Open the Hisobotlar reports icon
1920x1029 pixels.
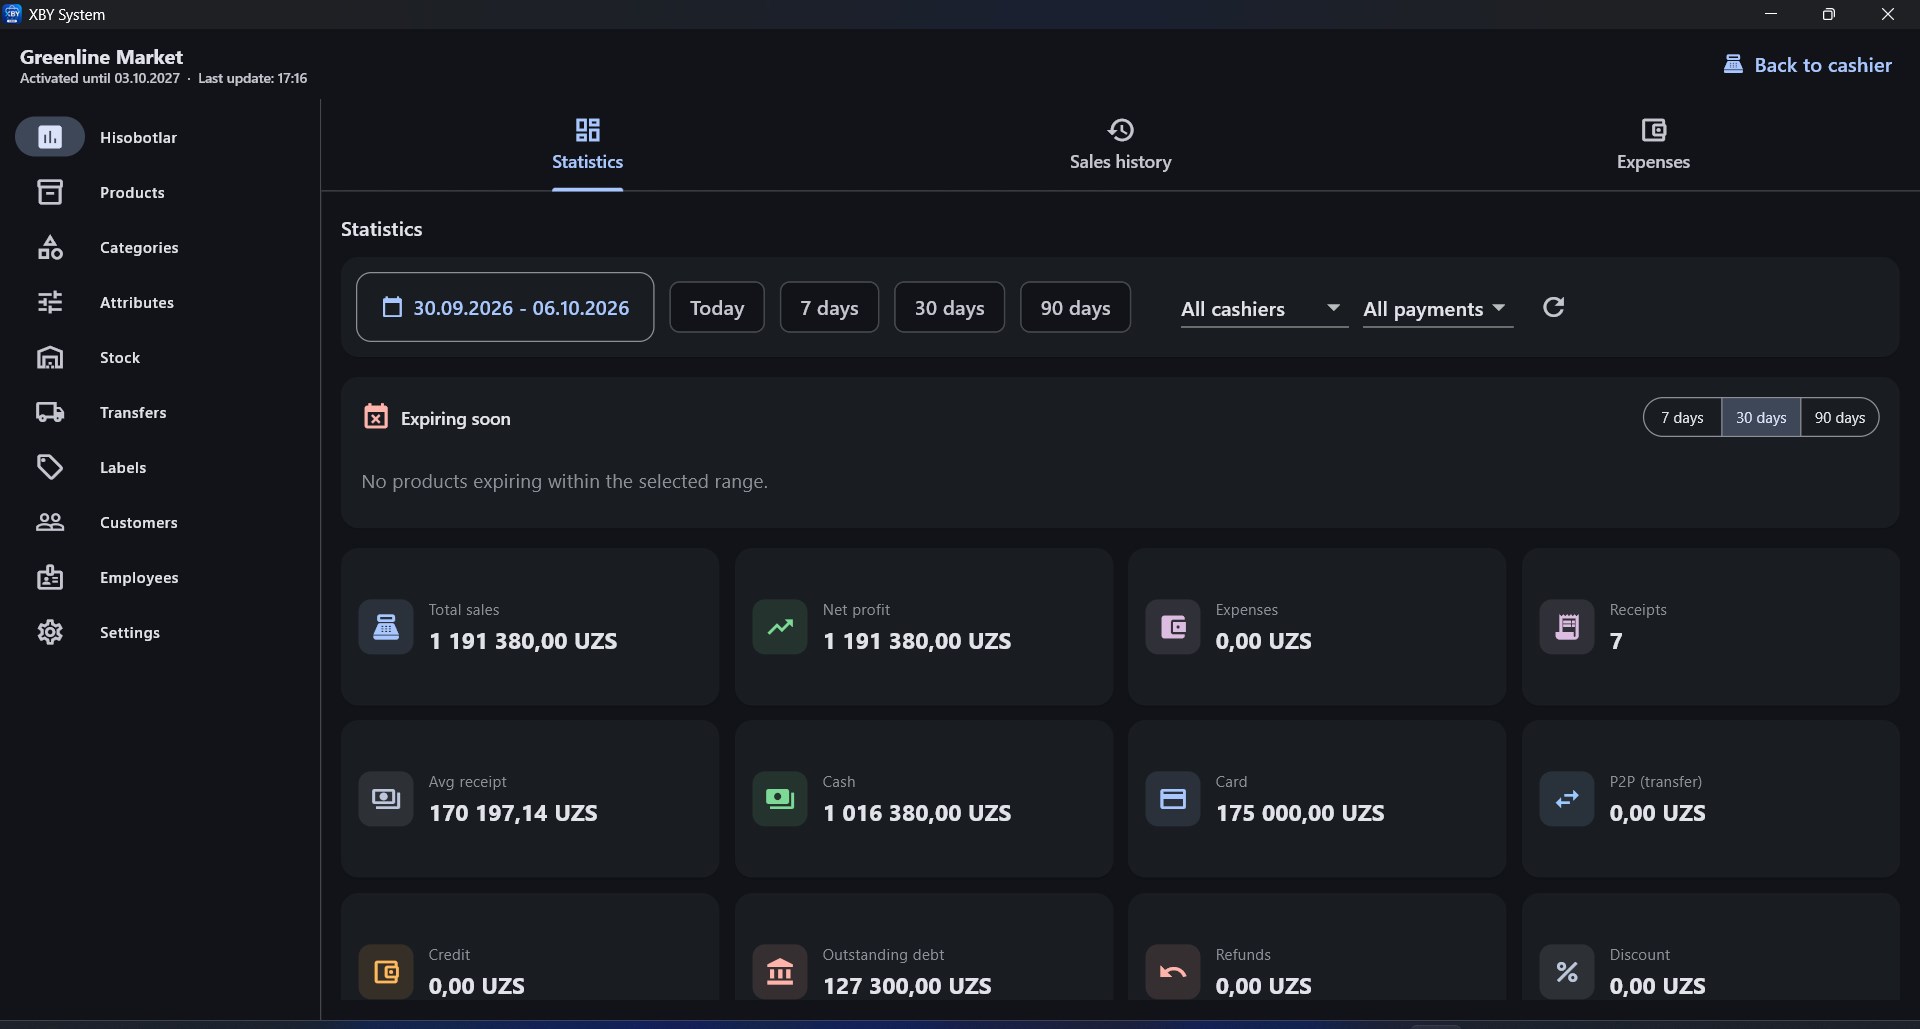[x=50, y=137]
